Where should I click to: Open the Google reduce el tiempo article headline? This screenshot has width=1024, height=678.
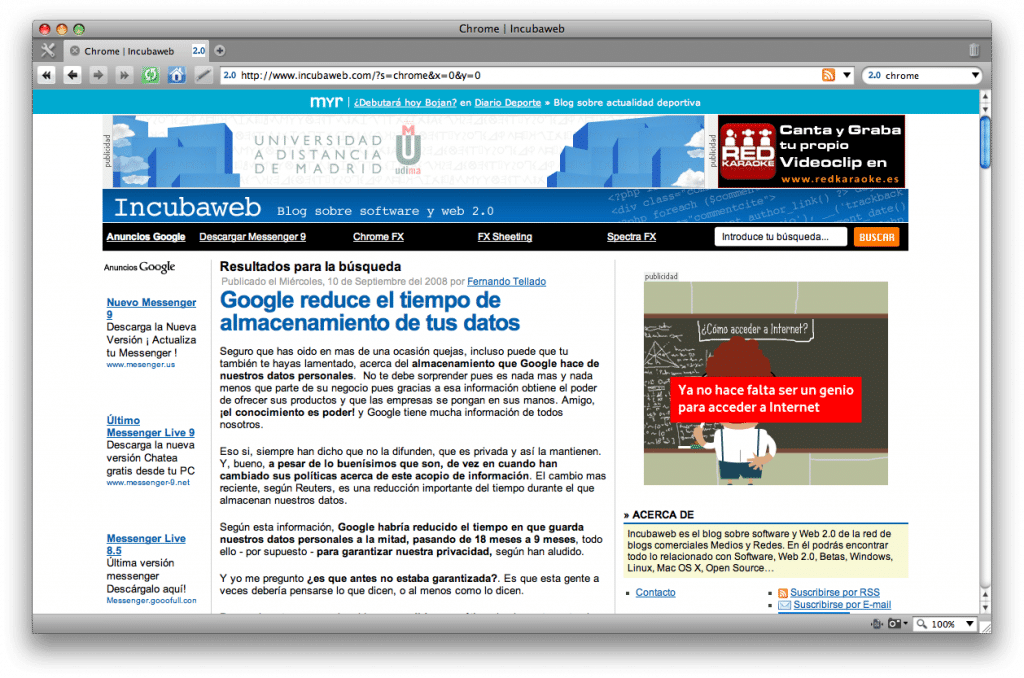click(x=370, y=311)
